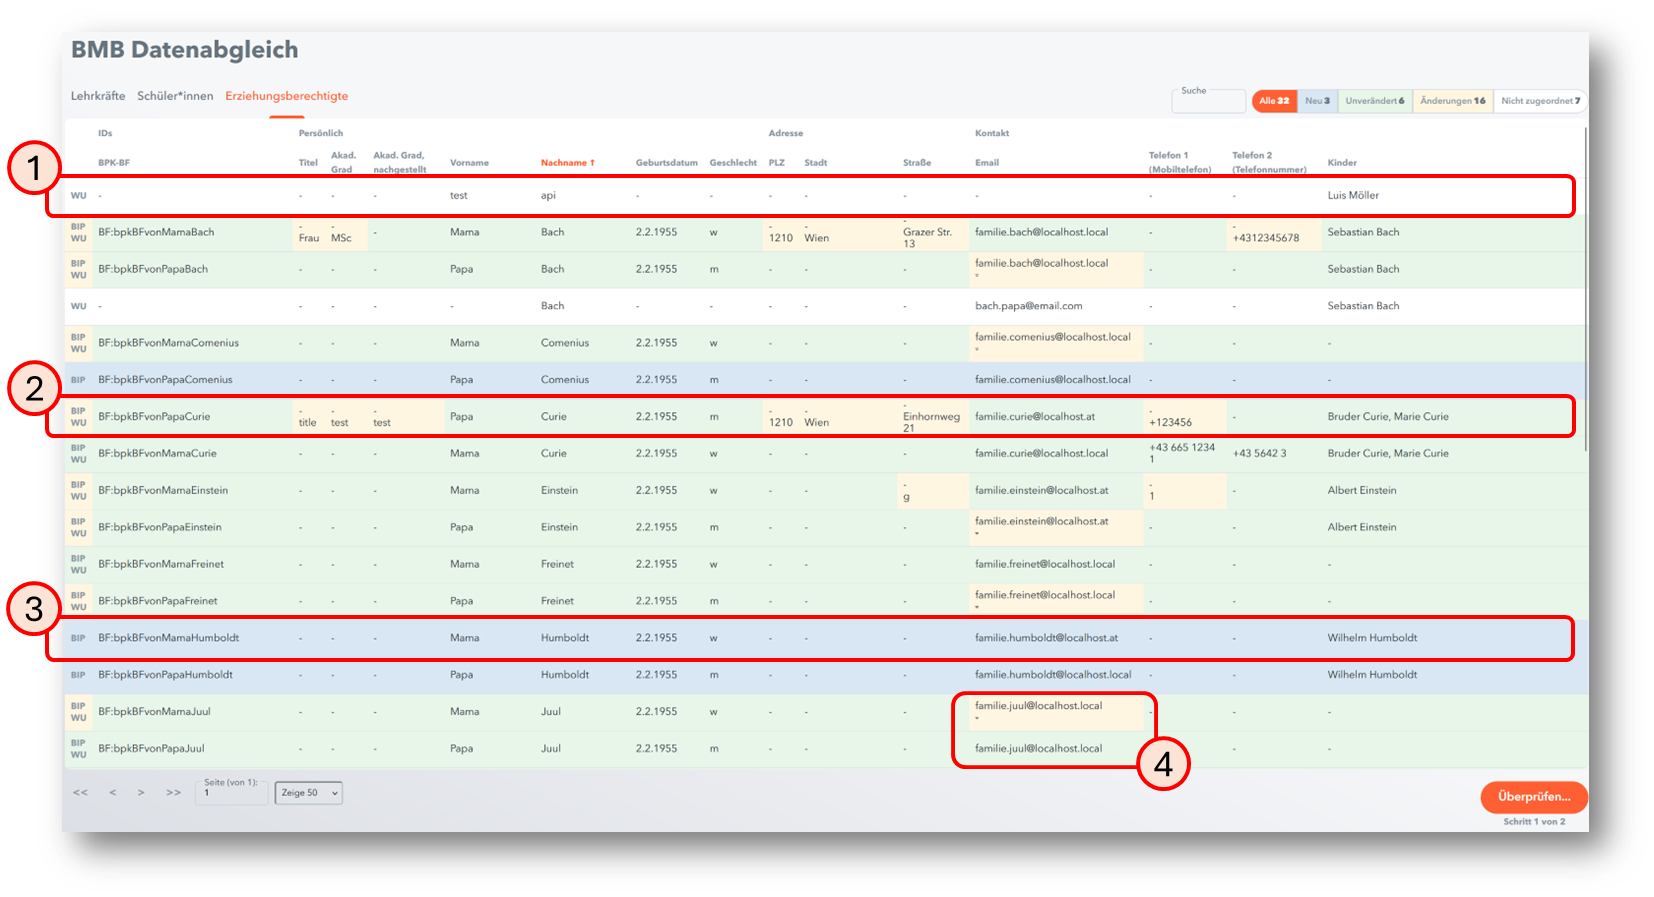Click the 'Suche' search field
The height and width of the screenshot is (897, 1654).
1208,101
